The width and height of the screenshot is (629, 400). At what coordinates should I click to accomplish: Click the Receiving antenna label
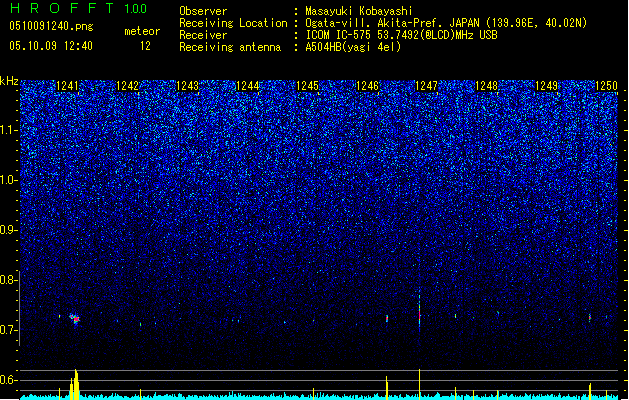point(230,47)
